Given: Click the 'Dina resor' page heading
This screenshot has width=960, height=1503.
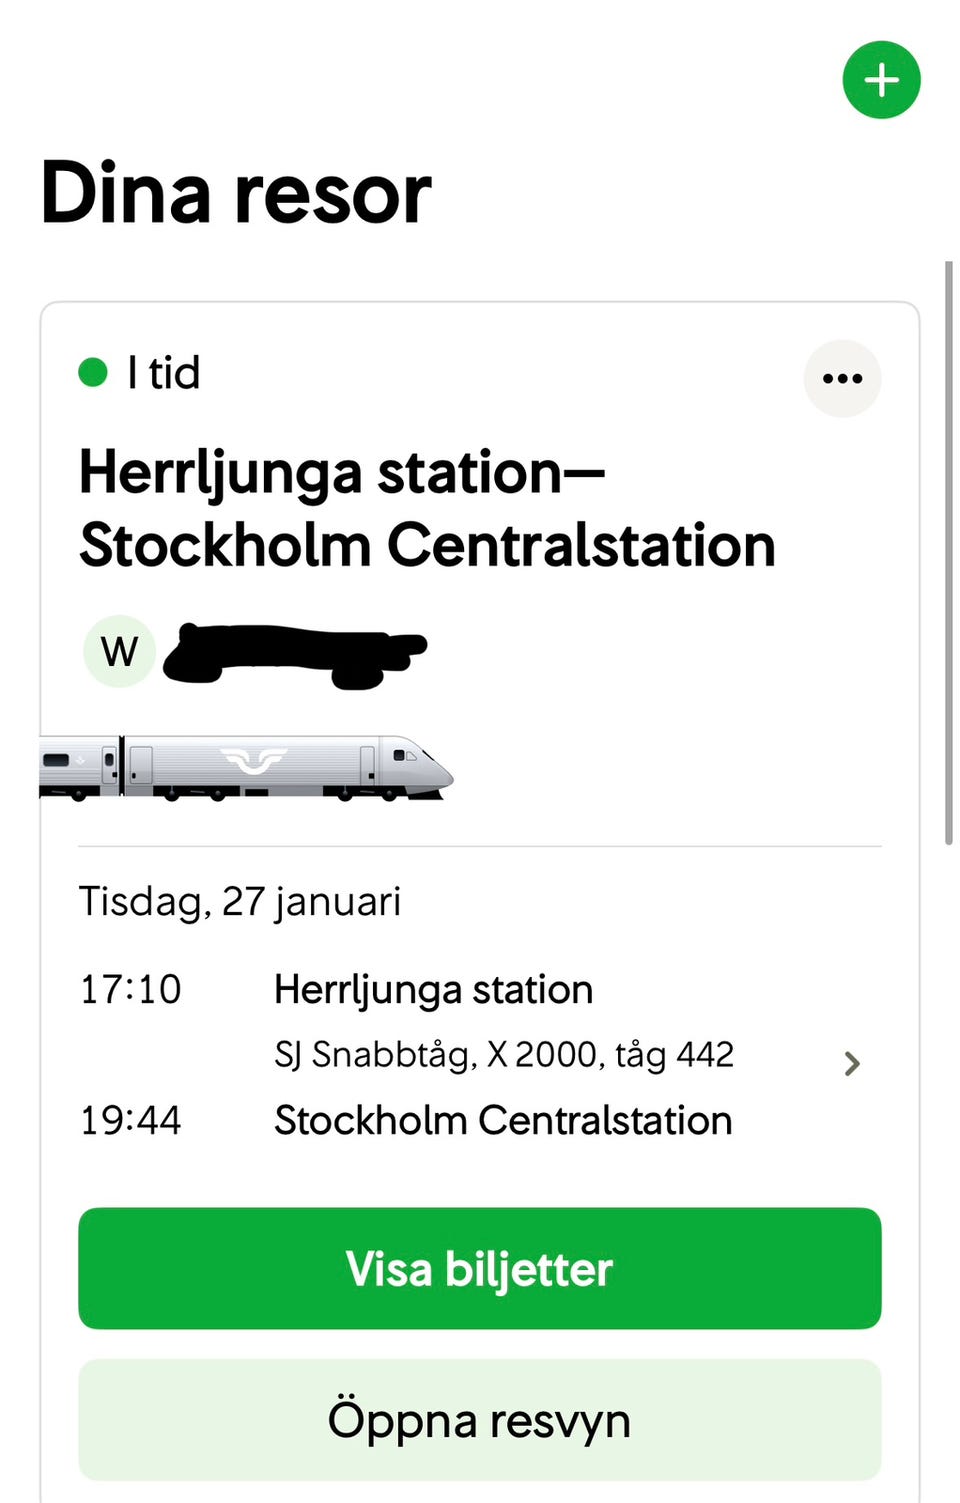Looking at the screenshot, I should tap(236, 193).
